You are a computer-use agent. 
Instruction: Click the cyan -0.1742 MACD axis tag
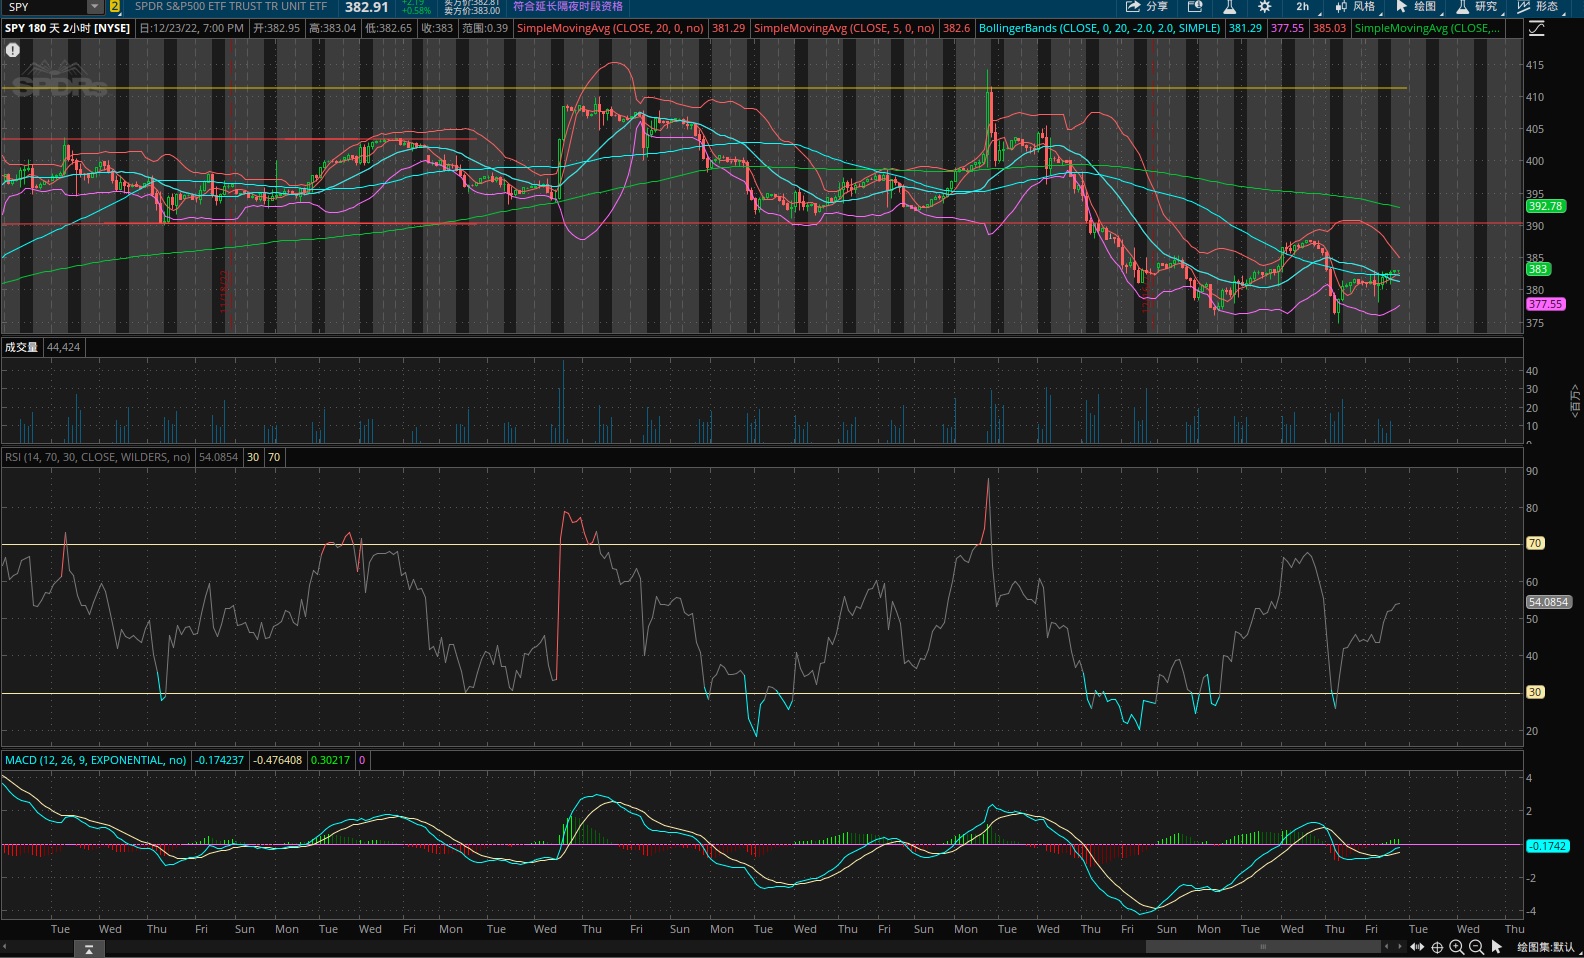(x=1547, y=846)
